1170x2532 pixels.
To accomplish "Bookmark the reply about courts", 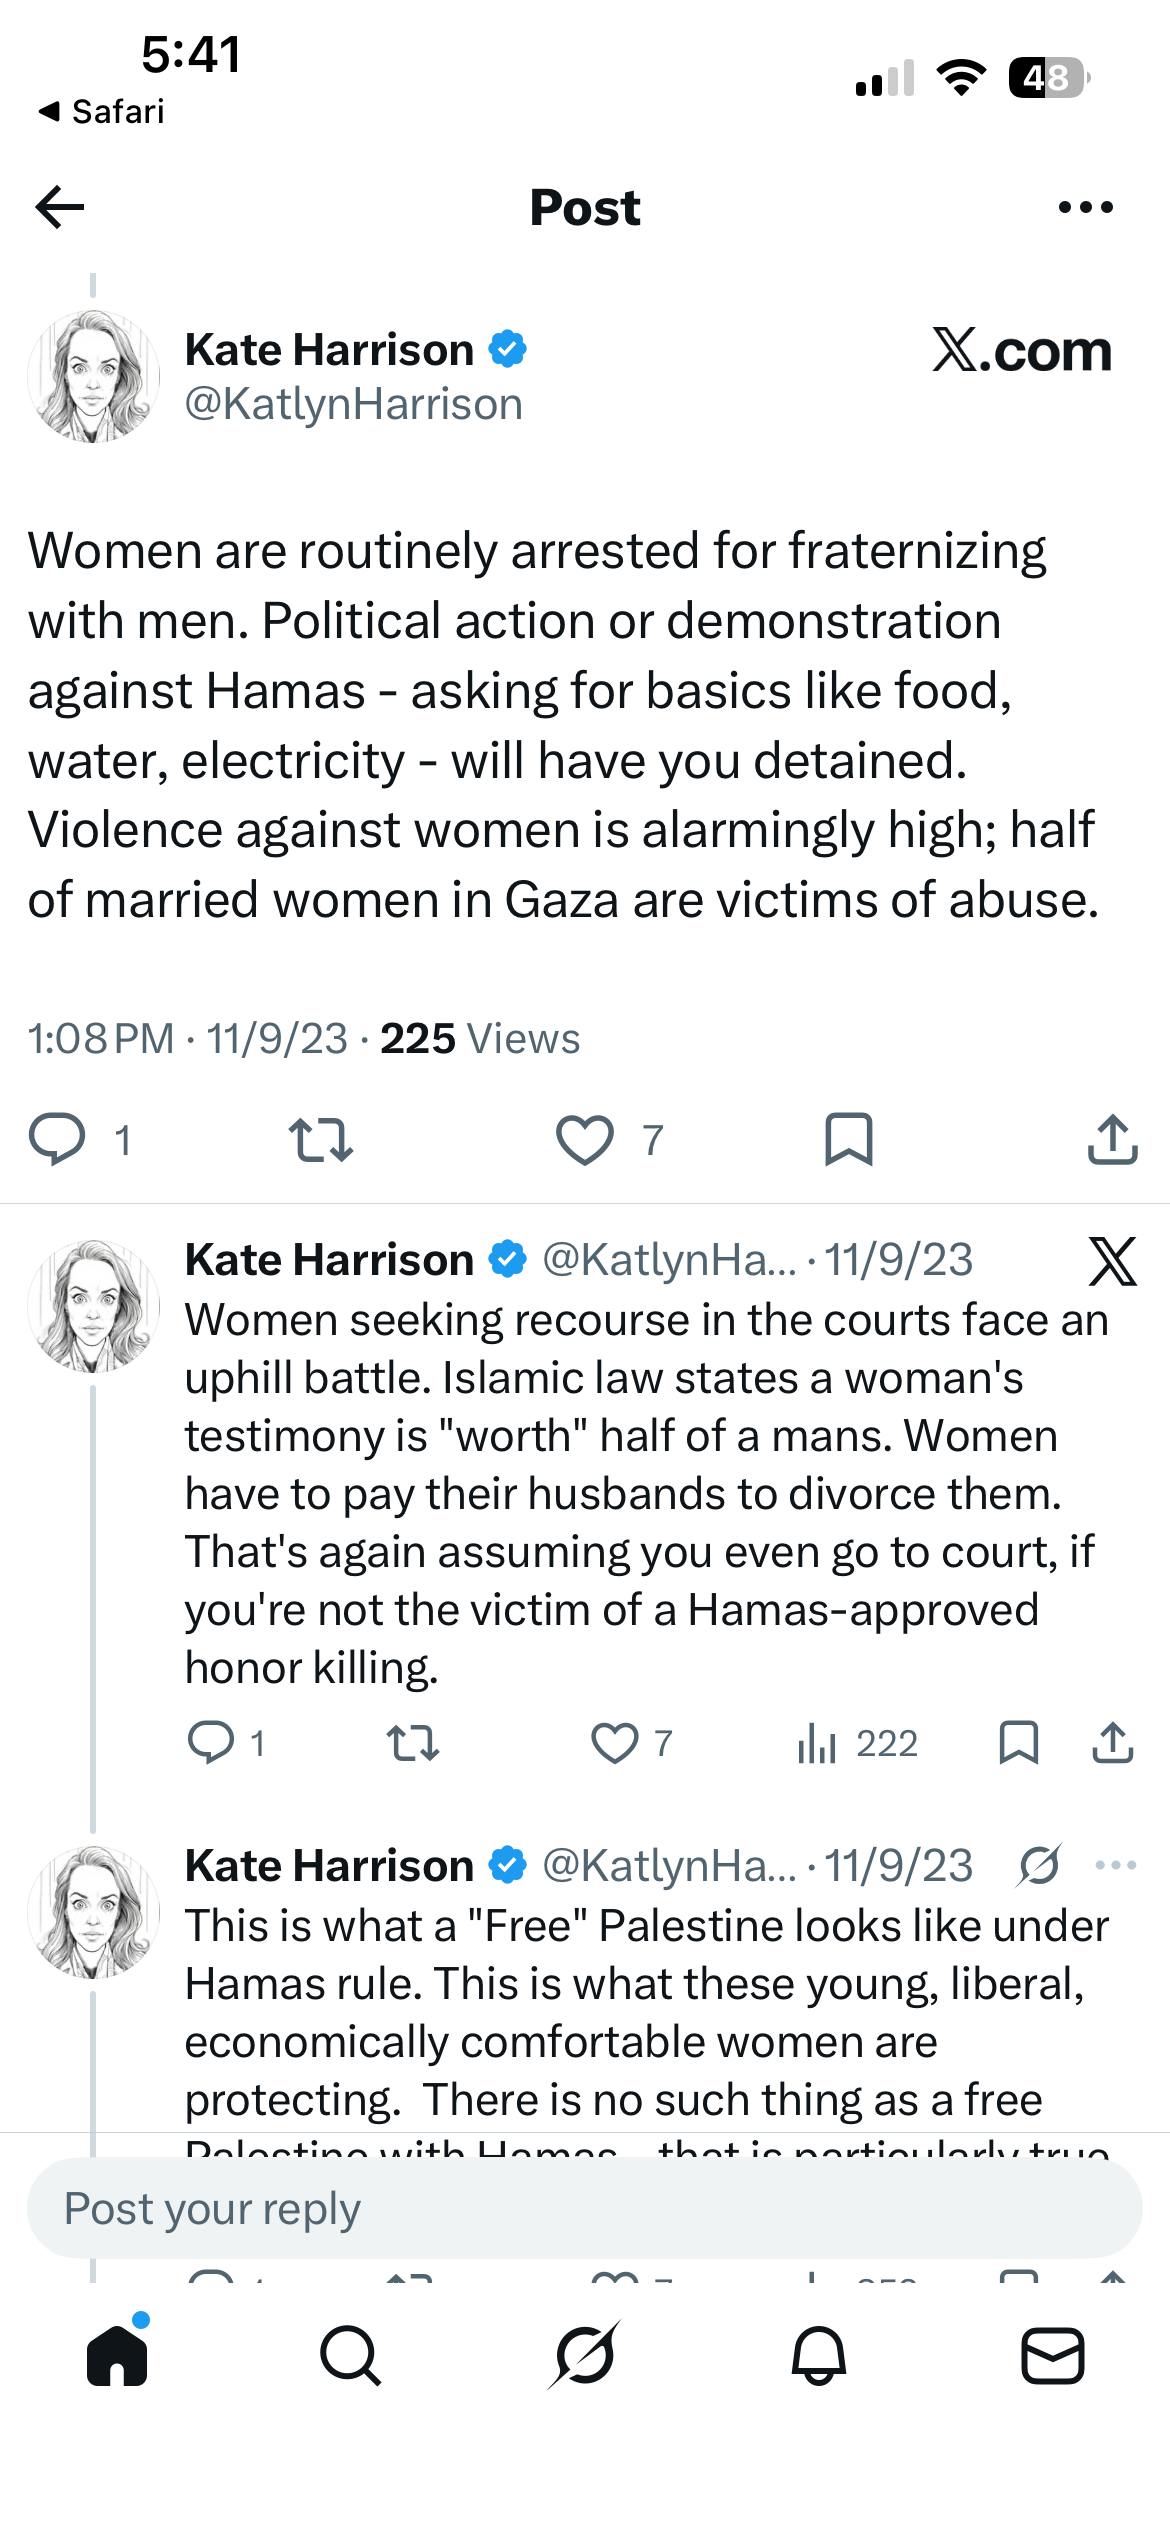I will click(x=1018, y=1743).
